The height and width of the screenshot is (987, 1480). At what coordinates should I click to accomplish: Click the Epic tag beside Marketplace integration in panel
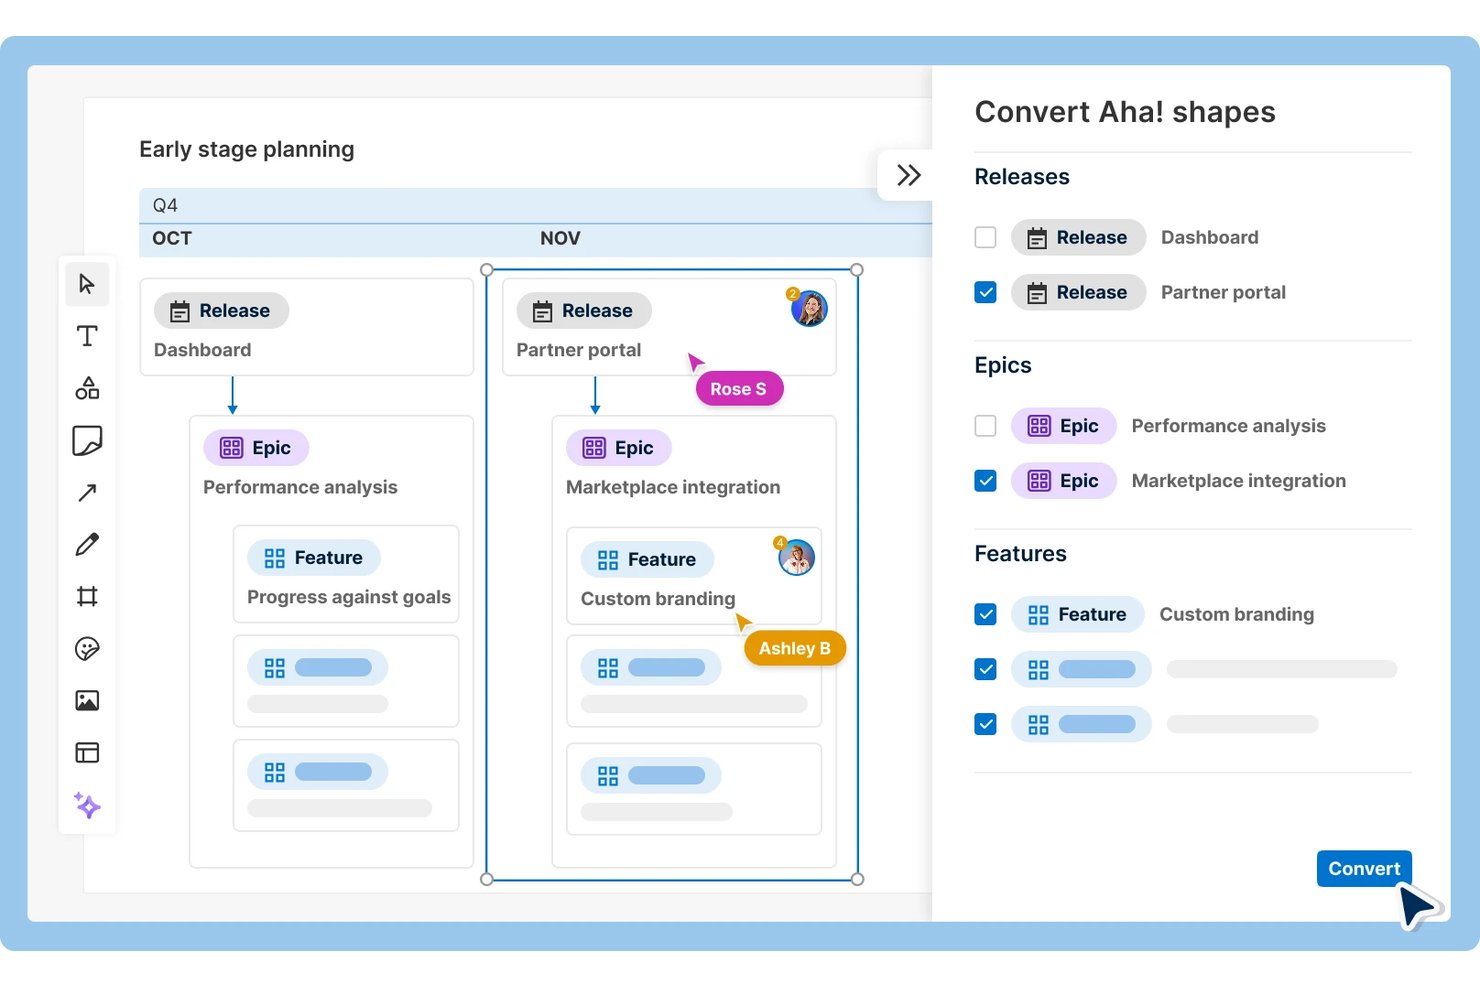pyautogui.click(x=1063, y=481)
